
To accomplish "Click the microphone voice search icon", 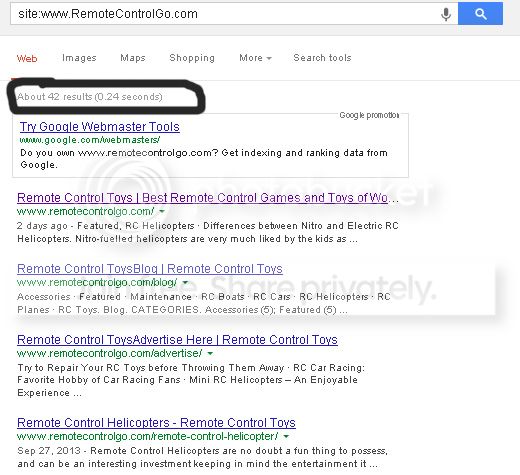I will coord(446,14).
